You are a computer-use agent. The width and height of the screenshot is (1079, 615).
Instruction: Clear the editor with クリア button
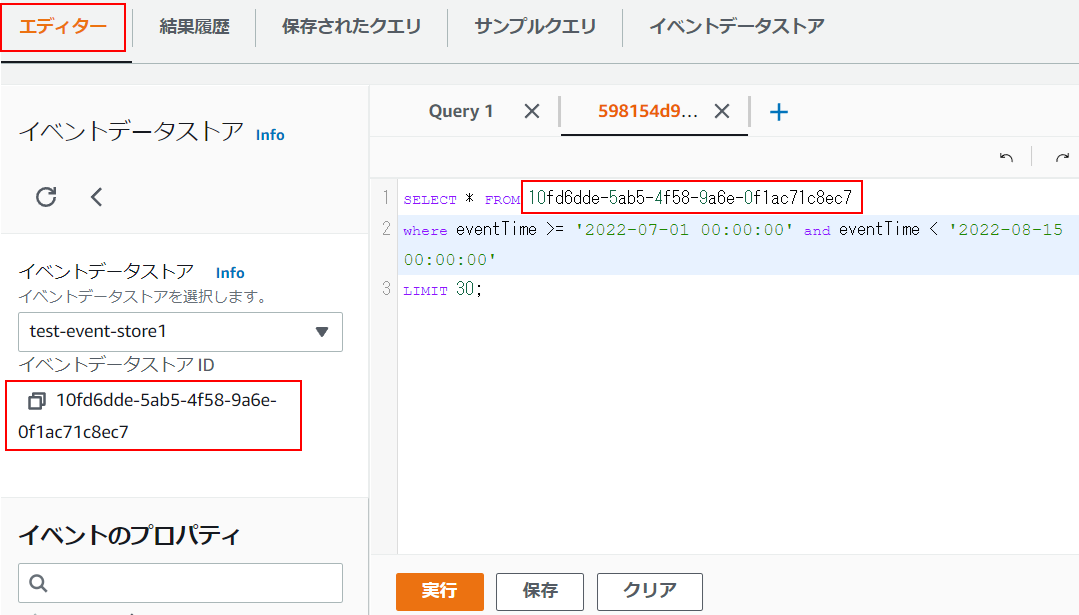click(x=649, y=590)
